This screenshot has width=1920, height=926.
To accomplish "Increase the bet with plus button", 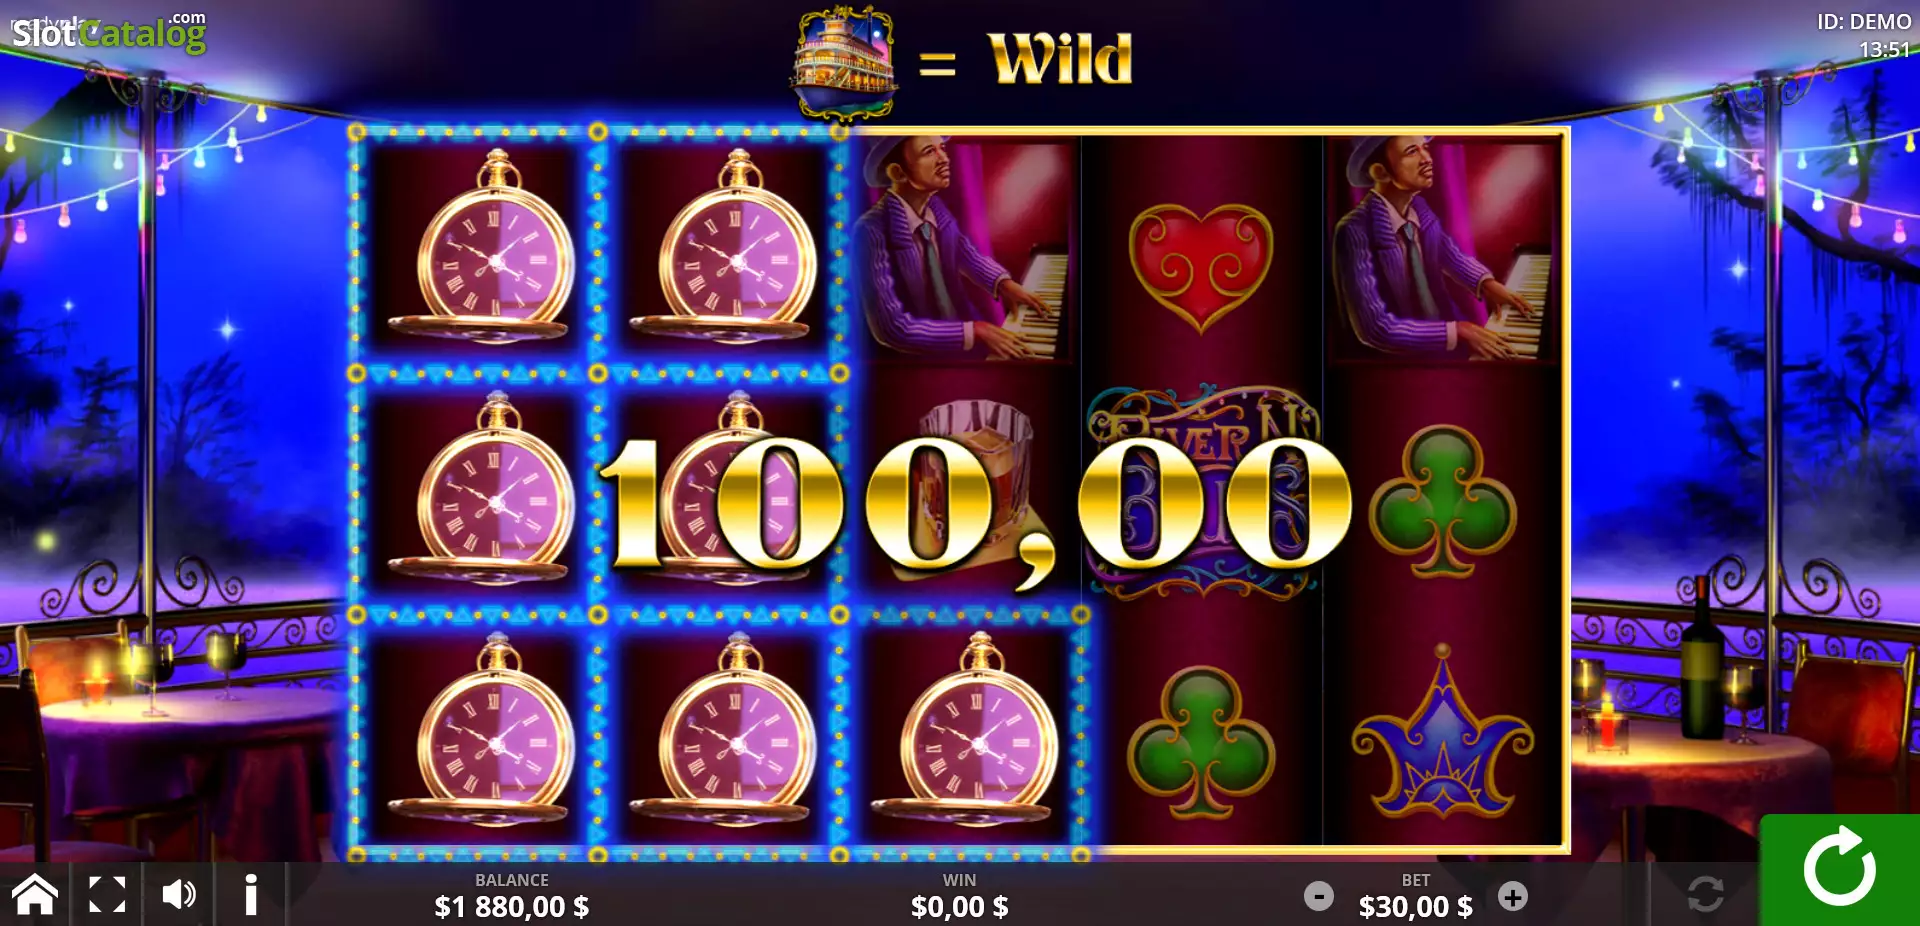I will coord(1513,896).
